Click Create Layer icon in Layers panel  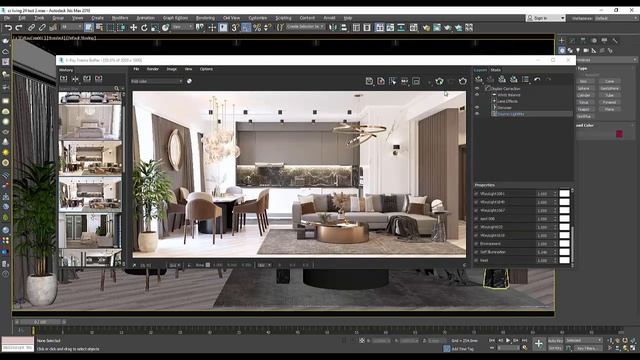point(478,79)
